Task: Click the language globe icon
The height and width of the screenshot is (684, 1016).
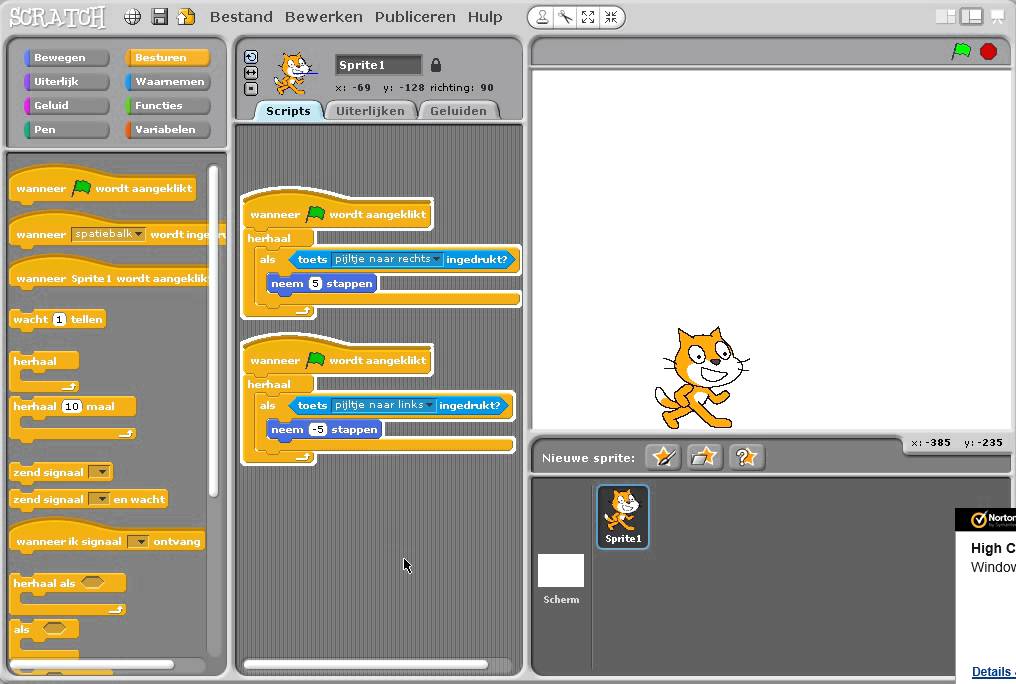Action: tap(132, 17)
